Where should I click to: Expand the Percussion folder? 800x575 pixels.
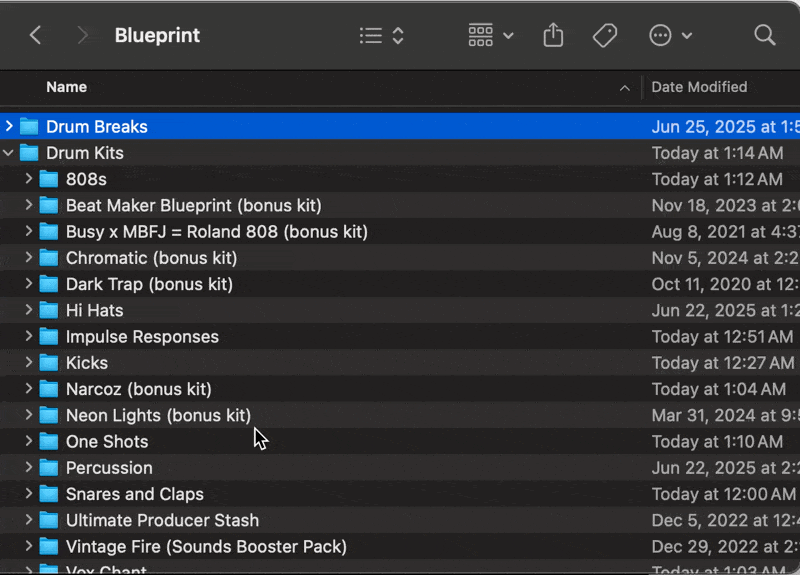[x=29, y=468]
